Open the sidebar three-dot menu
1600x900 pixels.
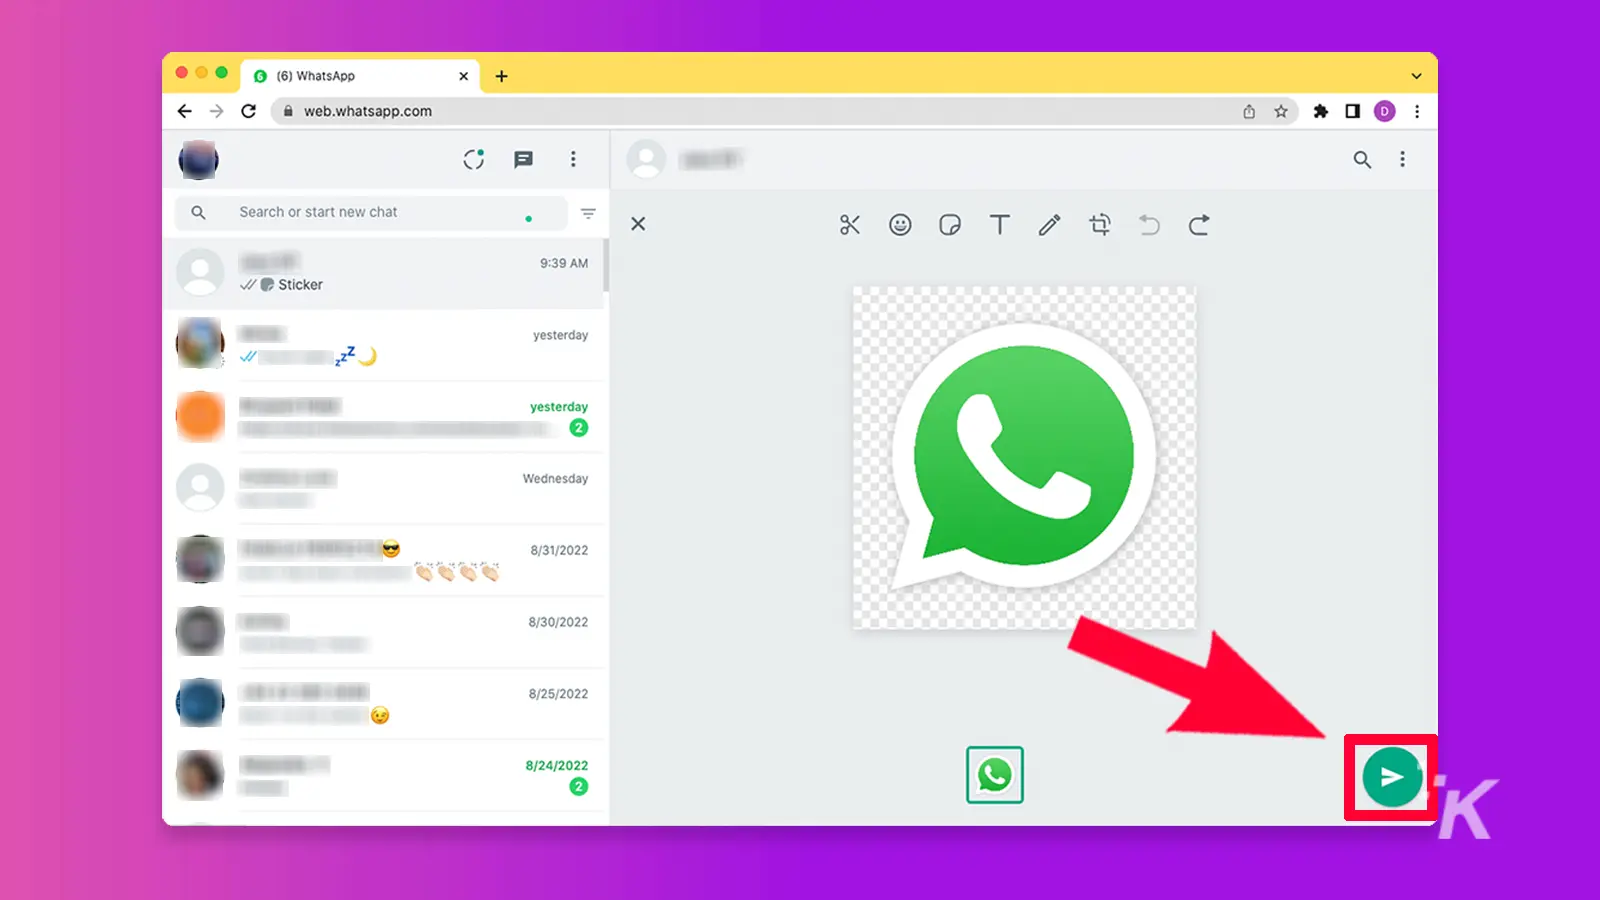click(x=573, y=160)
